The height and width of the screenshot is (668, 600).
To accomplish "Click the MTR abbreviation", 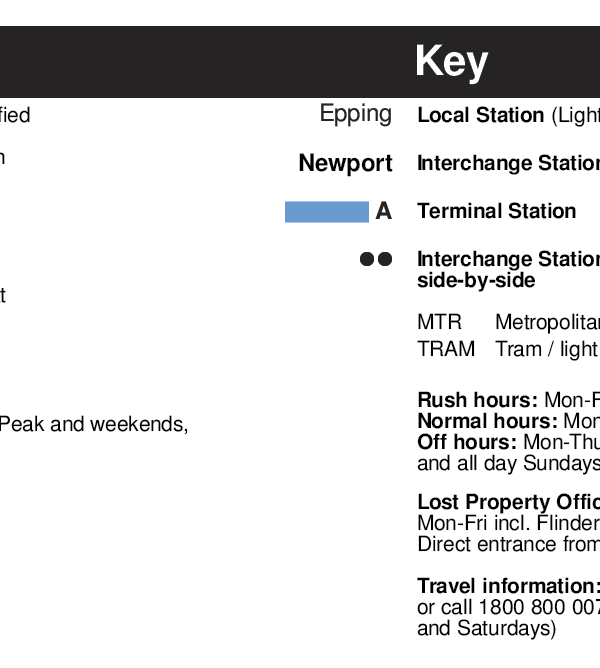I will tap(439, 322).
